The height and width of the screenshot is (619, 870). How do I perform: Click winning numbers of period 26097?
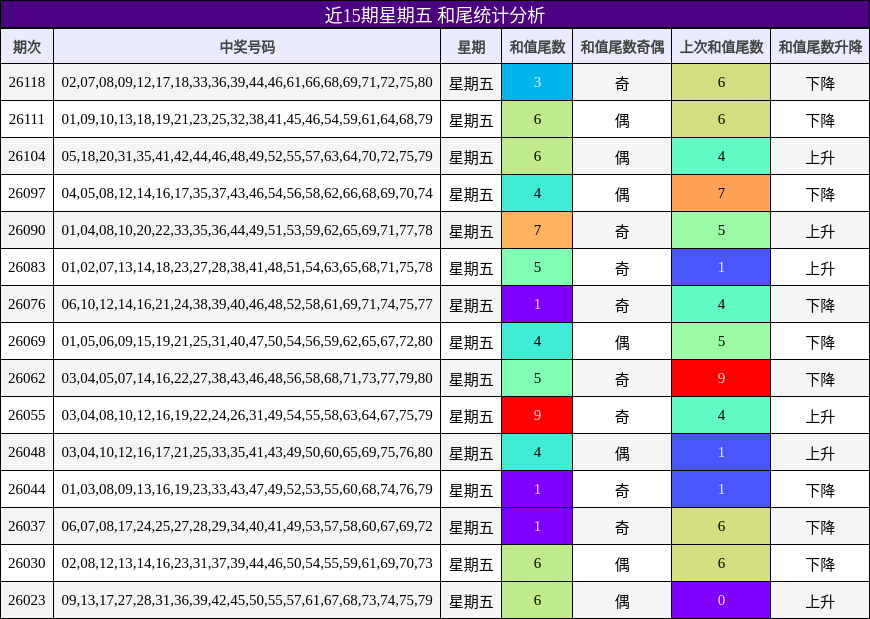pos(247,193)
